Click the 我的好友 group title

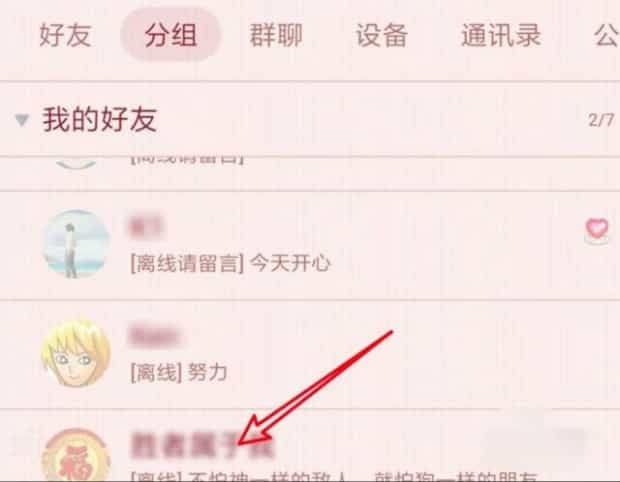[x=100, y=119]
